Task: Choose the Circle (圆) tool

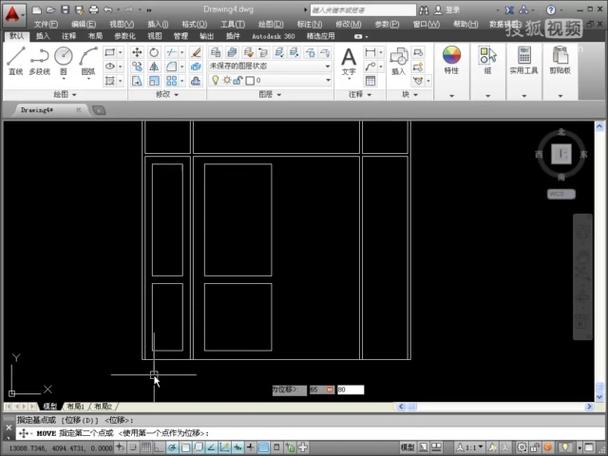Action: pyautogui.click(x=63, y=61)
